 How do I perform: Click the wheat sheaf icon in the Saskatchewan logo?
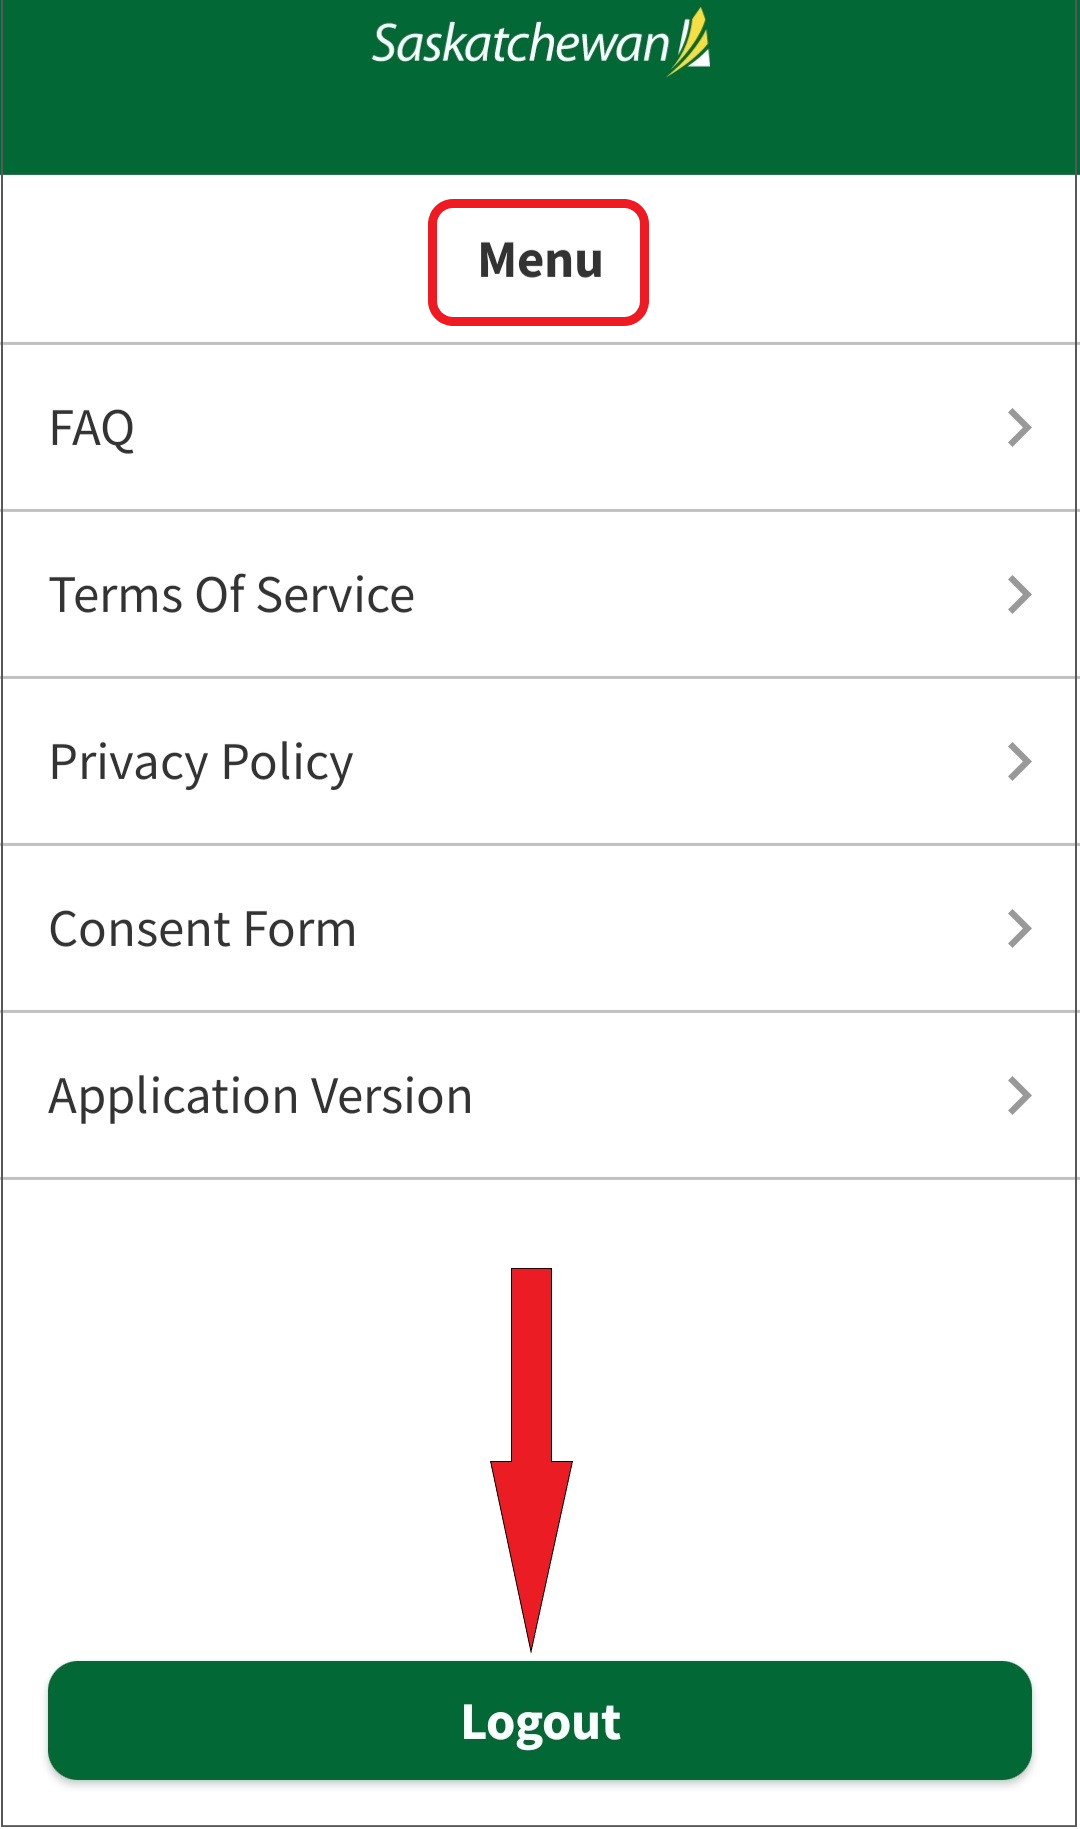point(690,42)
